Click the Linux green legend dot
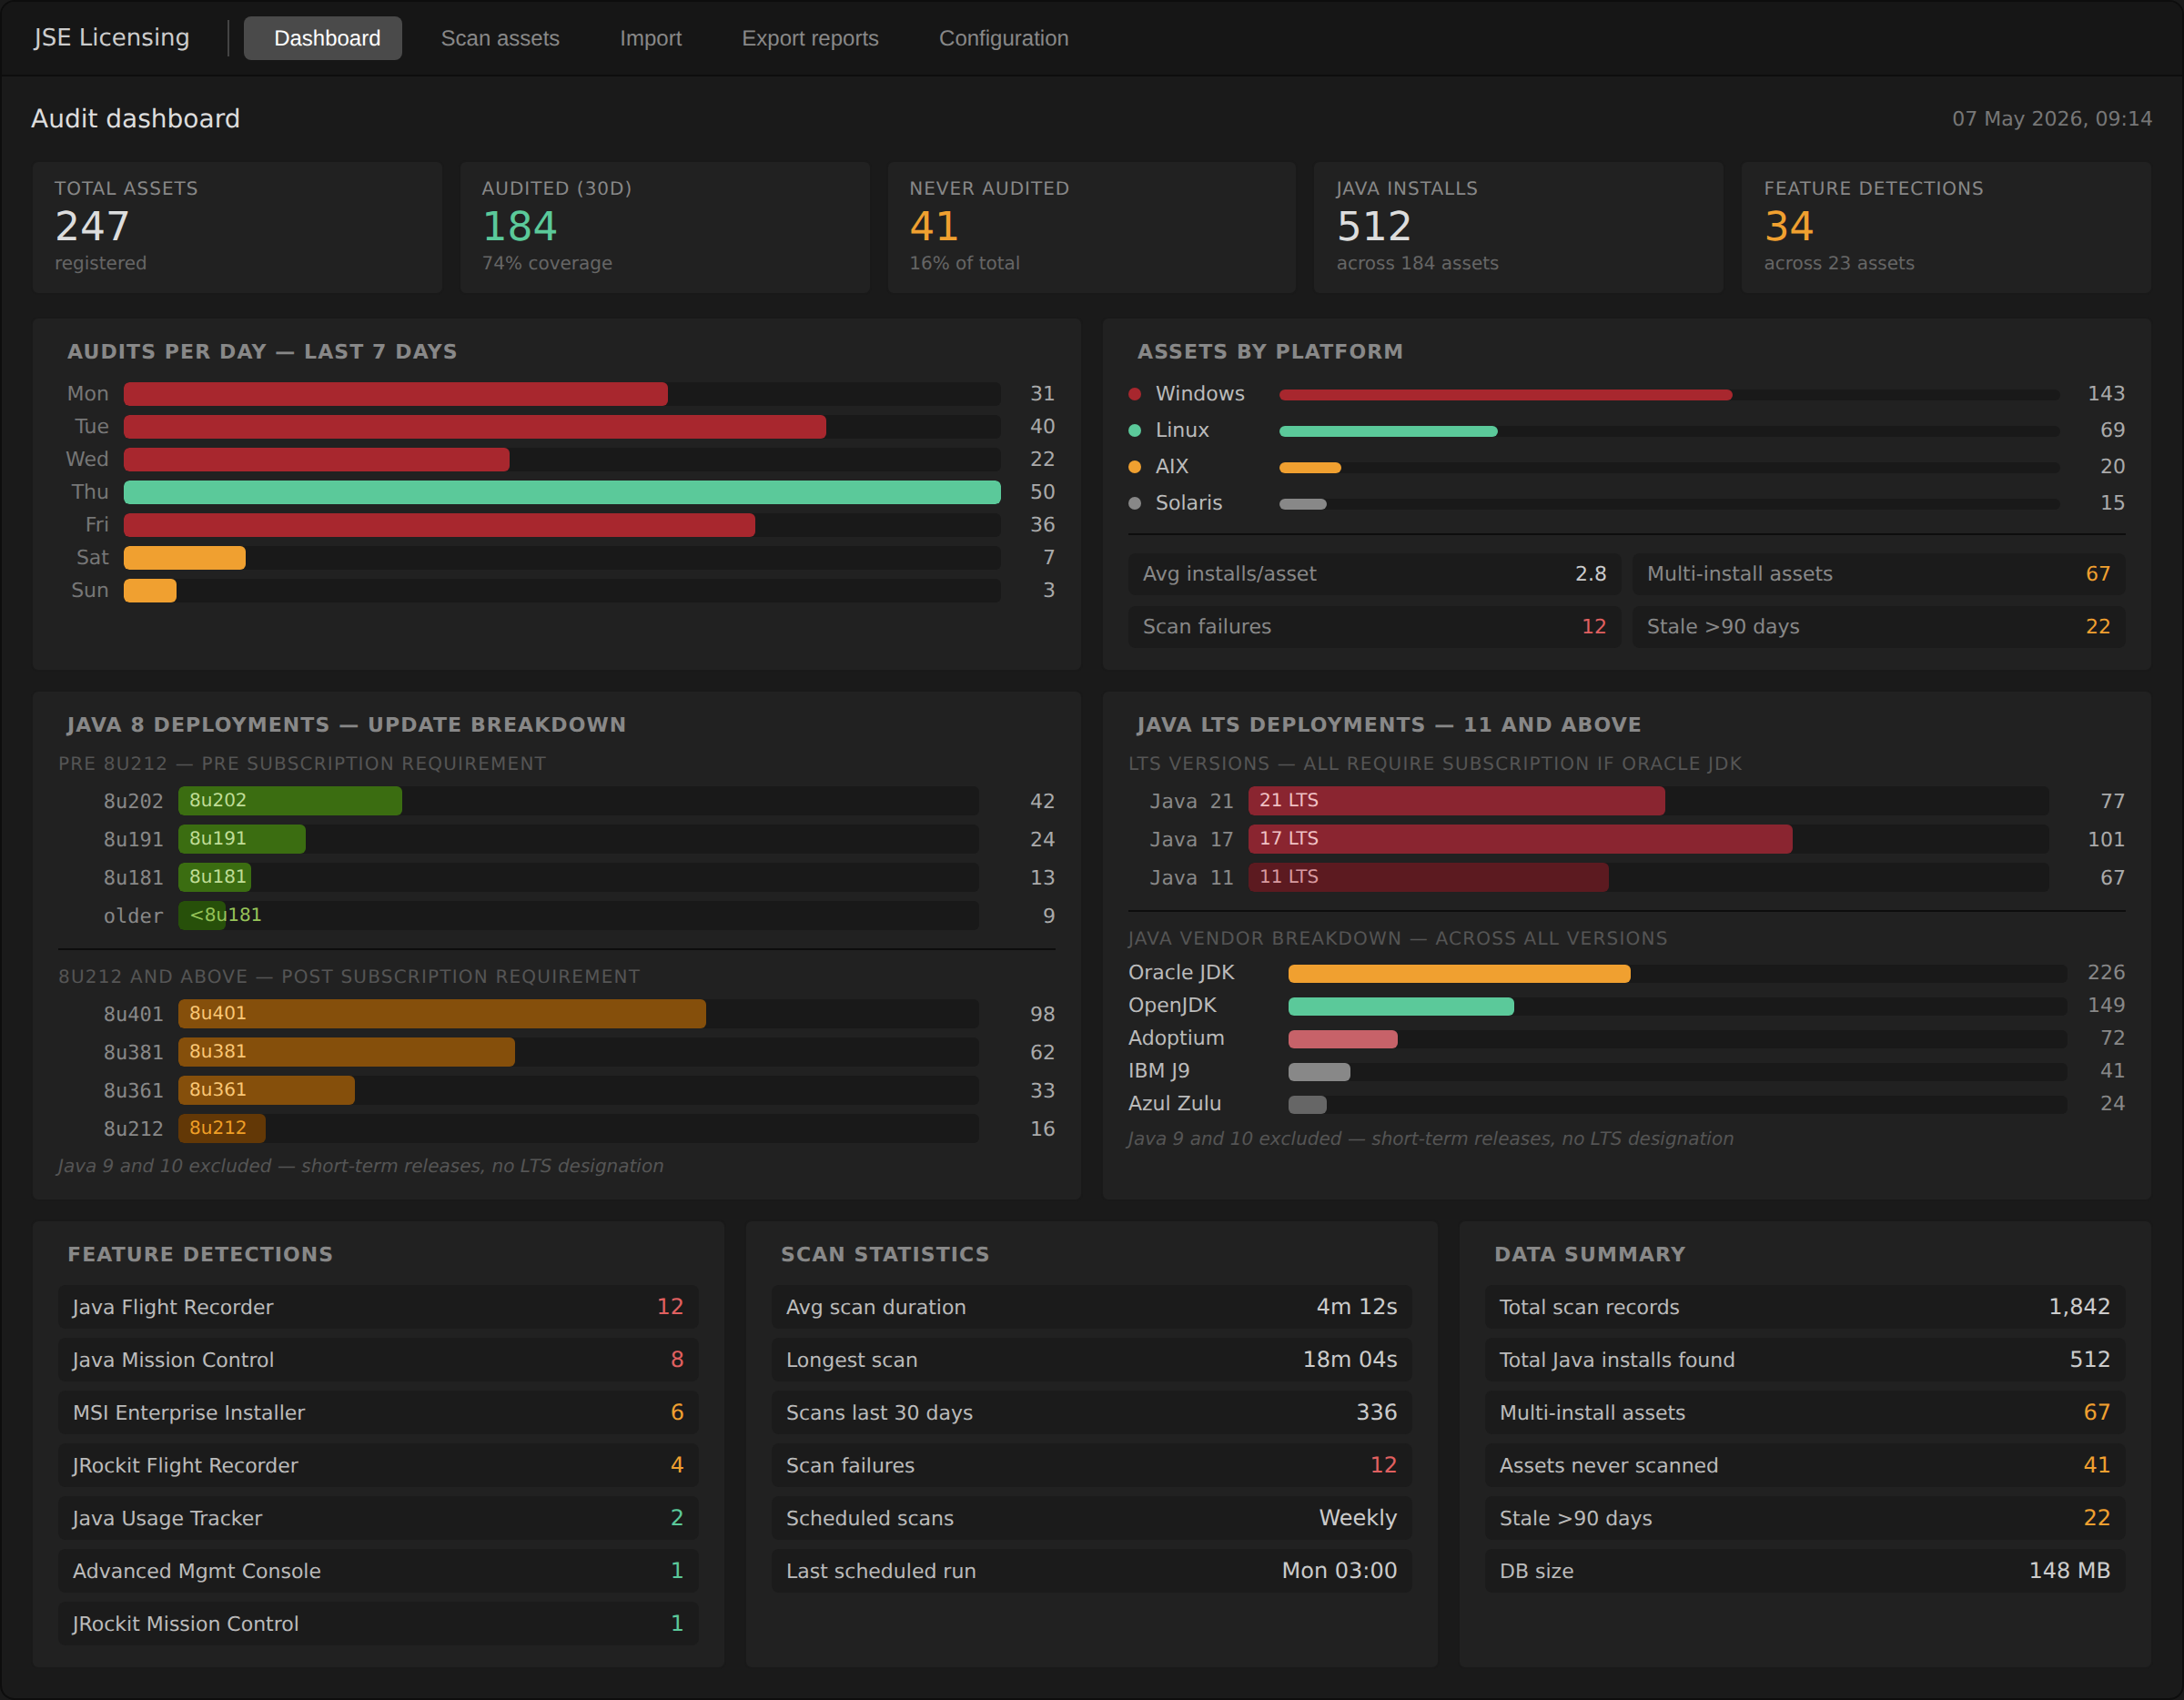Image resolution: width=2184 pixels, height=1700 pixels. pos(1135,431)
